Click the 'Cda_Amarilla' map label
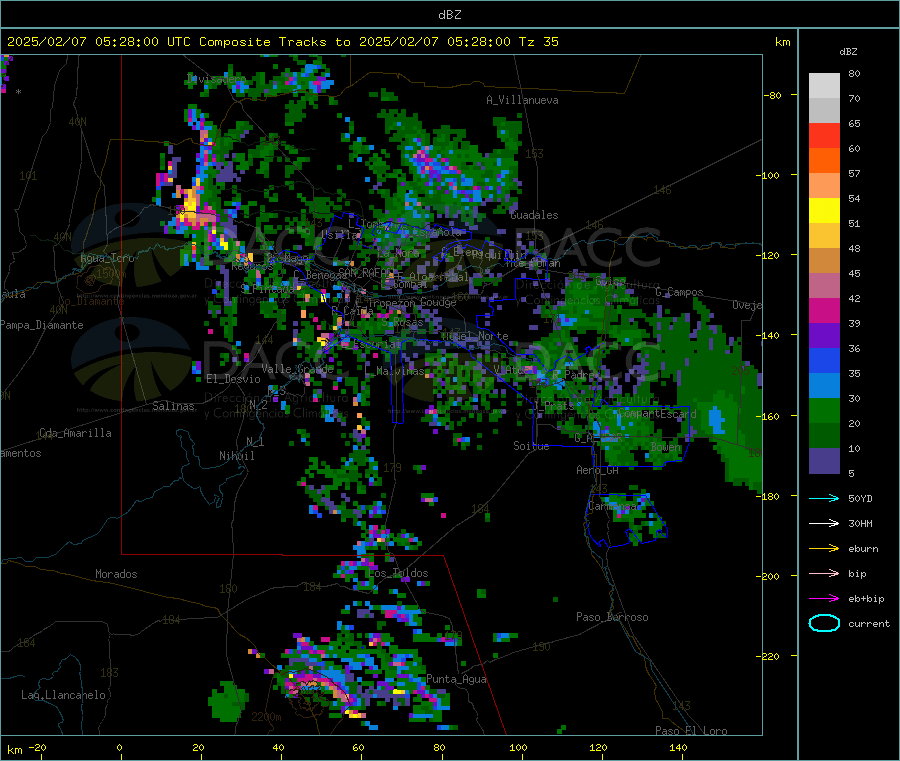Image resolution: width=900 pixels, height=761 pixels. pos(75,433)
